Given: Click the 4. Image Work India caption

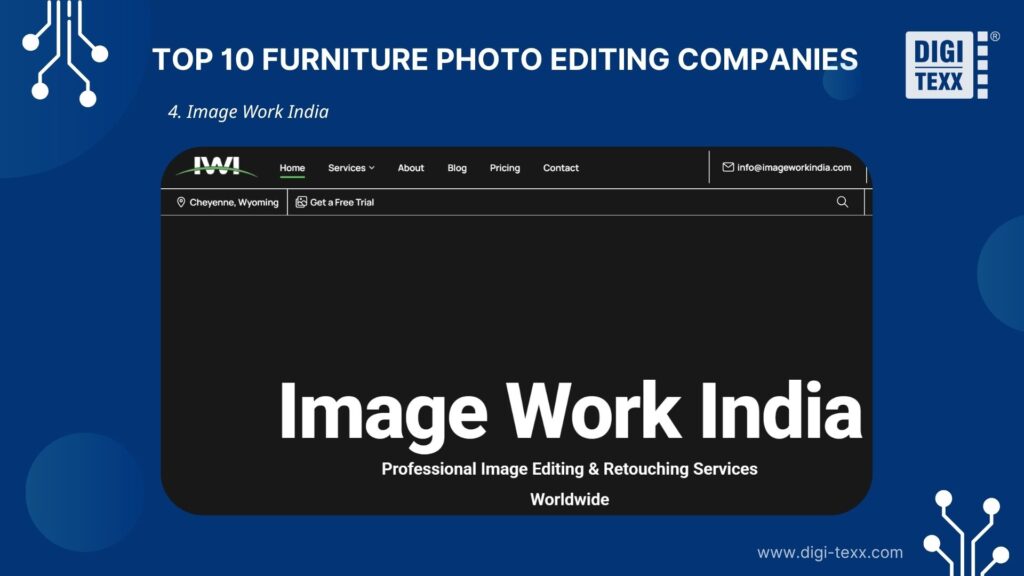Looking at the screenshot, I should click(x=248, y=112).
